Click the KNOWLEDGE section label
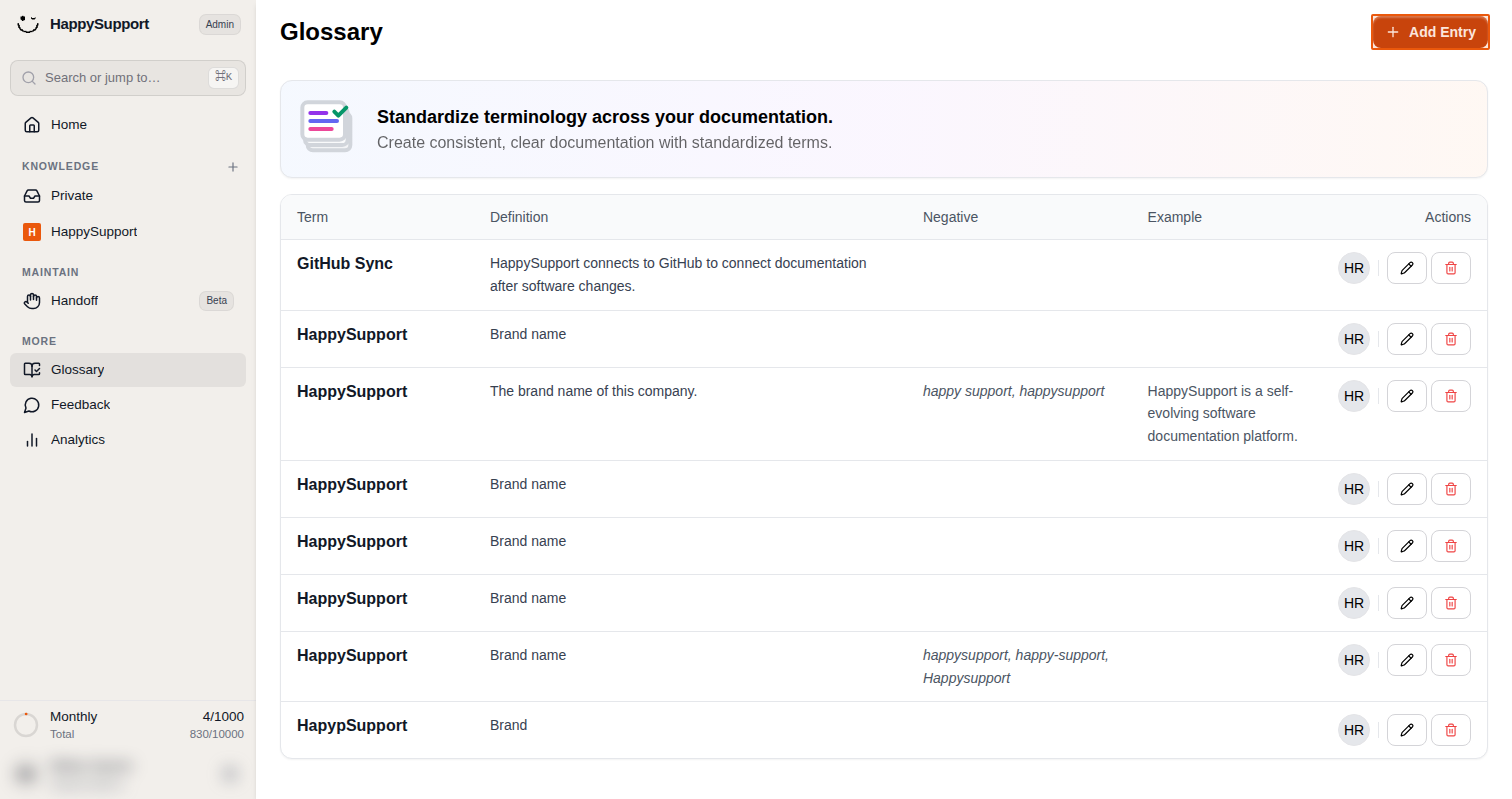 point(60,167)
